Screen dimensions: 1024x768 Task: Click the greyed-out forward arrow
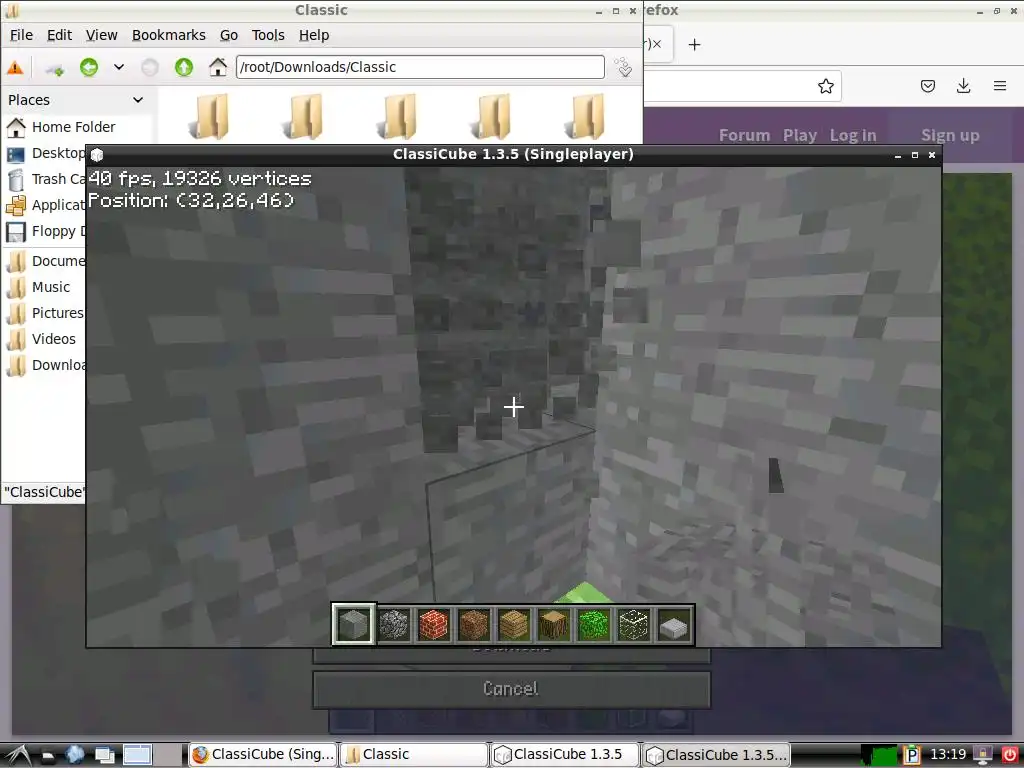click(150, 67)
